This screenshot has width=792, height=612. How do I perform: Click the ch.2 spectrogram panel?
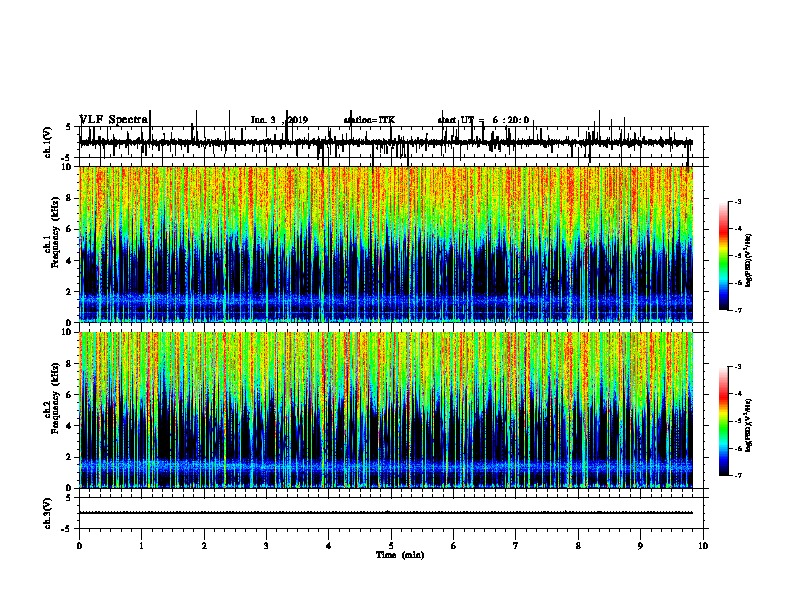(x=386, y=410)
